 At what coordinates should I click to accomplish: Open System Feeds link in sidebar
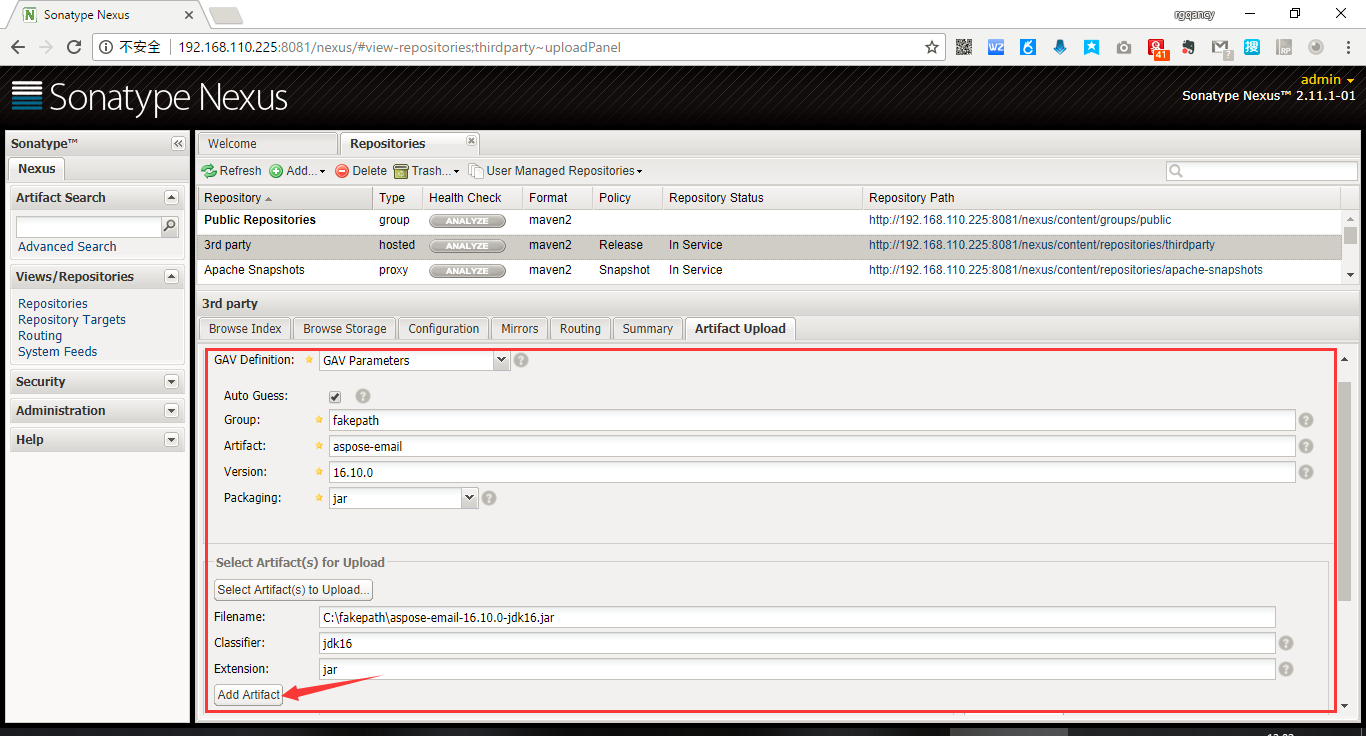point(58,352)
